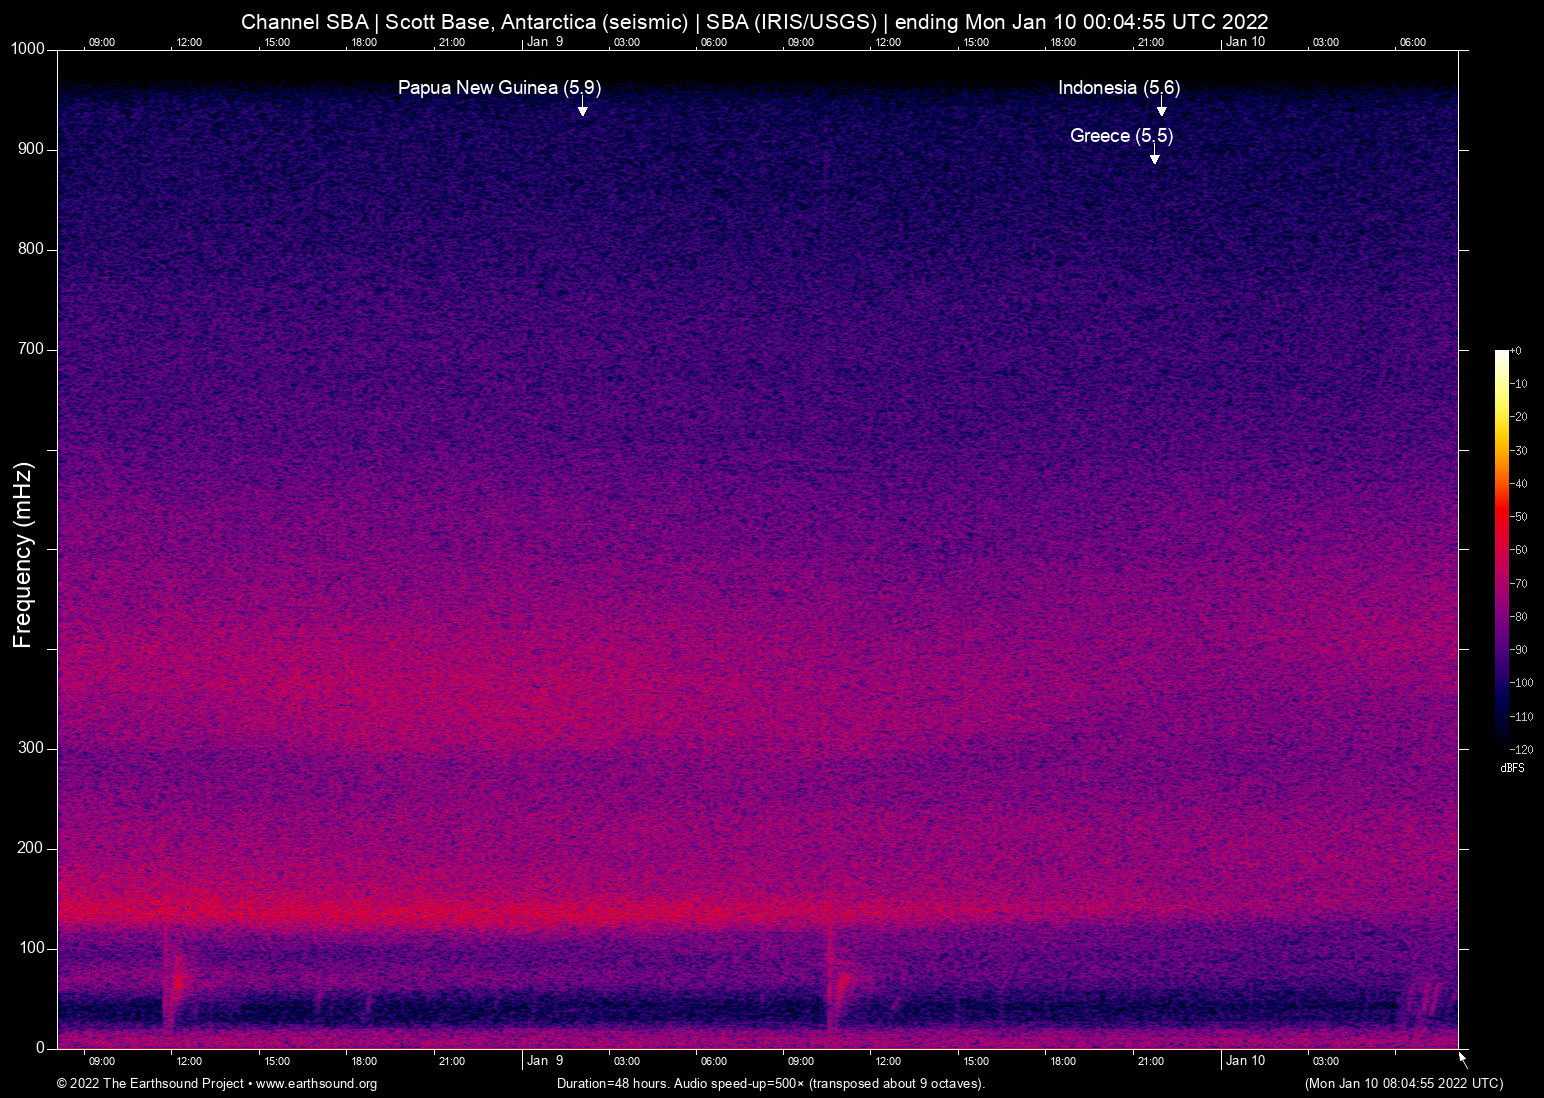Click the dBFS color scale bar
The image size is (1544, 1098).
1502,550
